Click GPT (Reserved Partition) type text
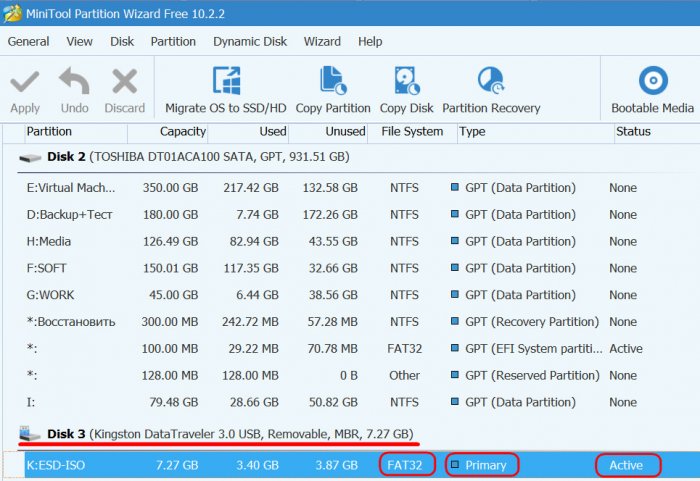 coord(532,375)
